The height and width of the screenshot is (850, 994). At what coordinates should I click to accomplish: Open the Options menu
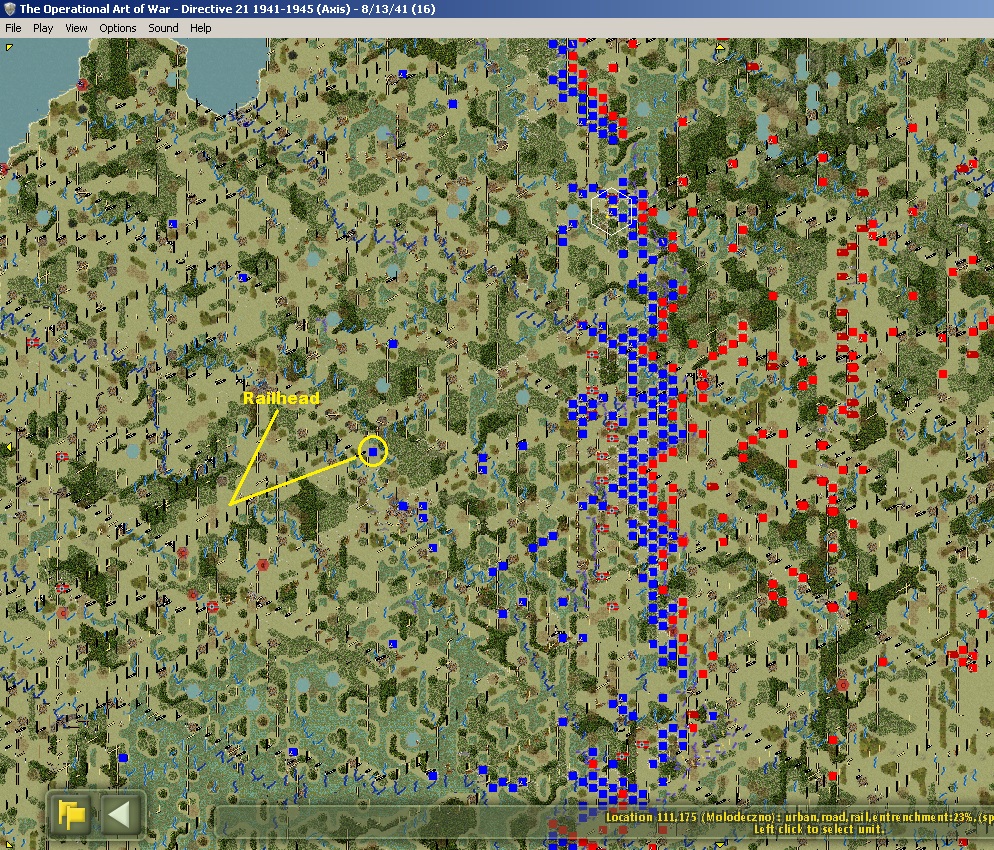[x=118, y=28]
